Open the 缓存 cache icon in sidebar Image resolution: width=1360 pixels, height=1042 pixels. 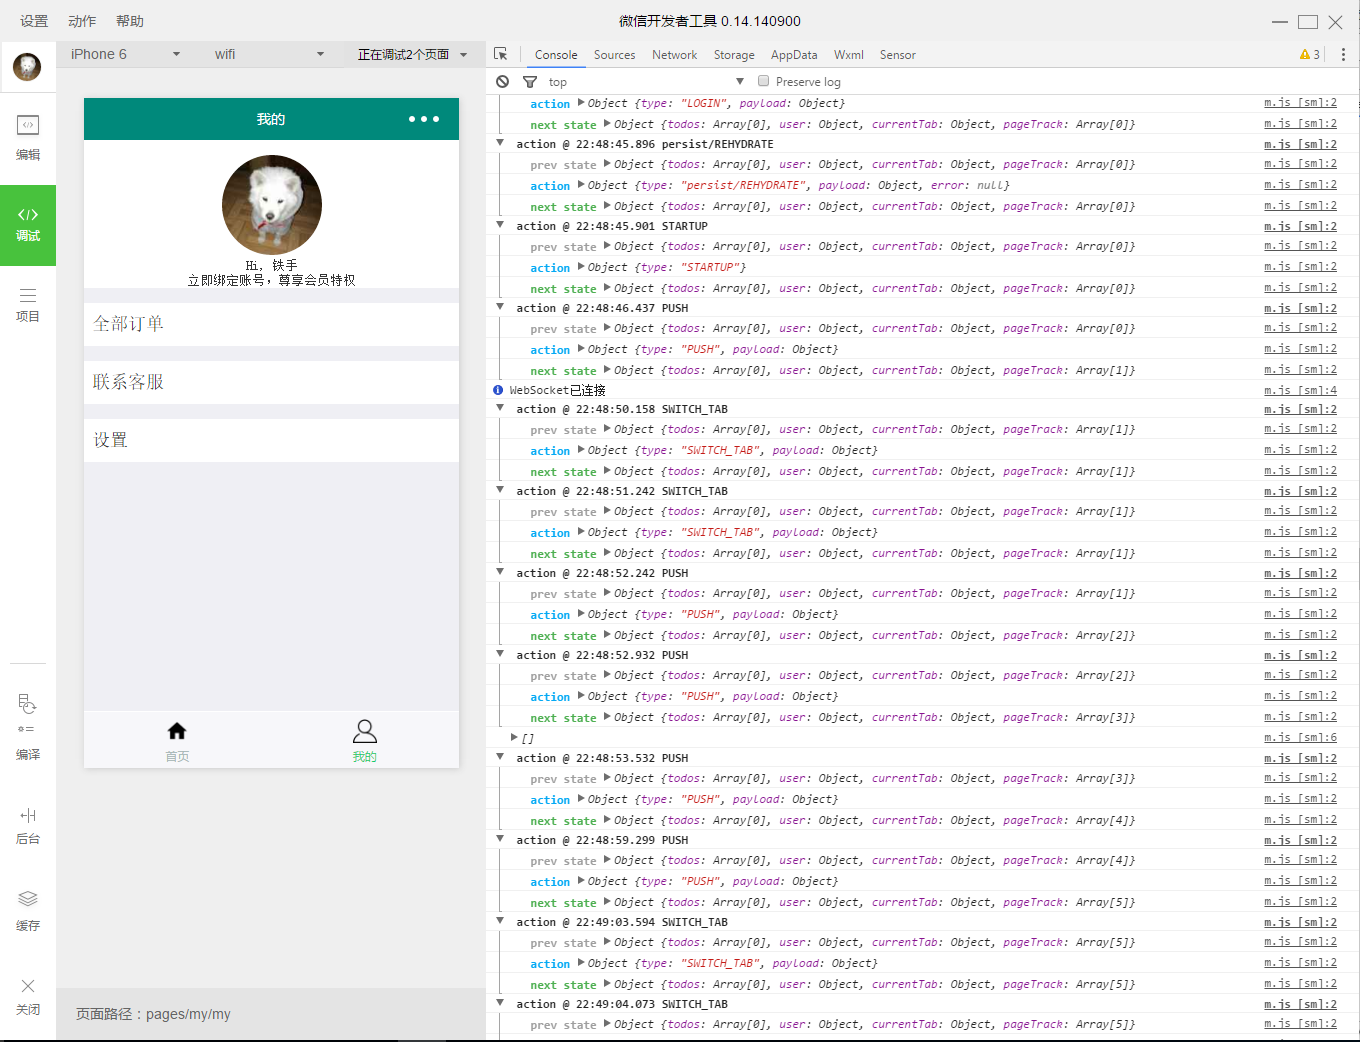click(27, 898)
